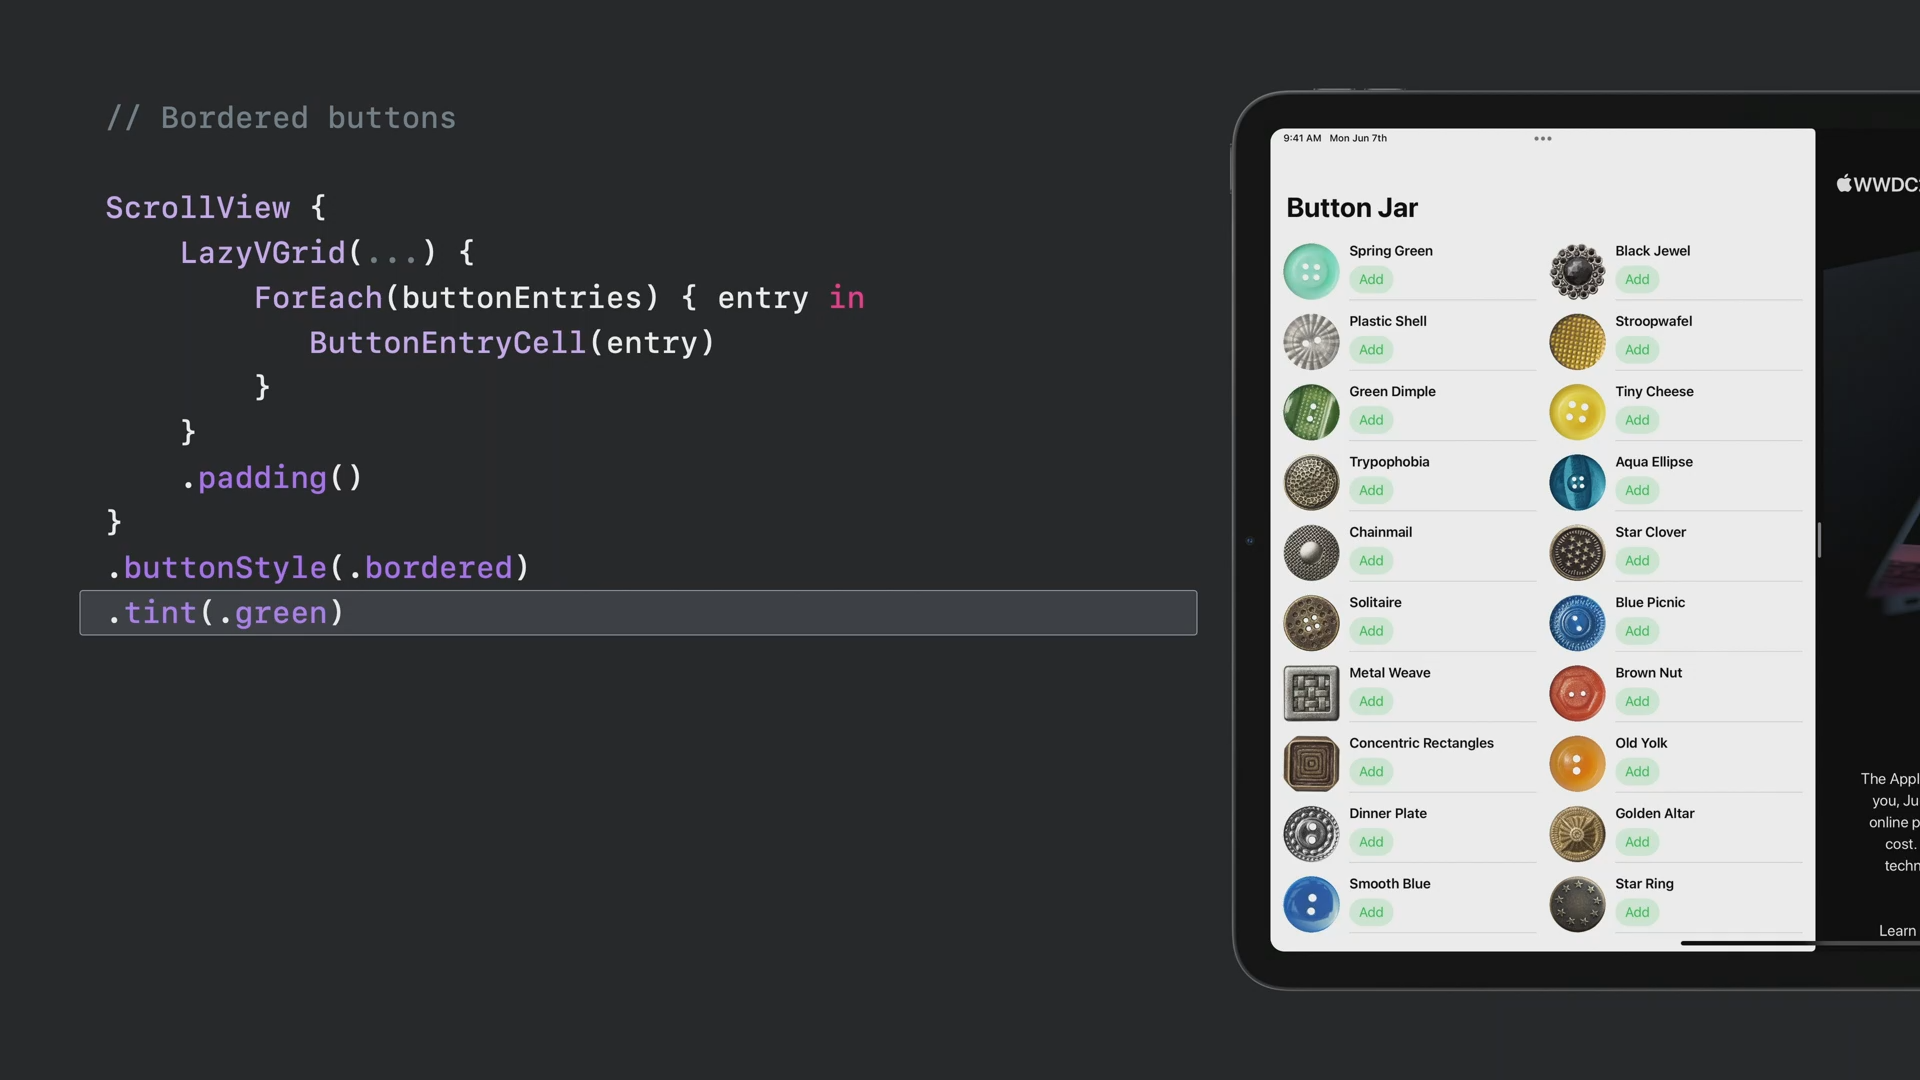Click the Smooth Blue button image
Viewport: 1920px width, 1080px height.
tap(1311, 904)
